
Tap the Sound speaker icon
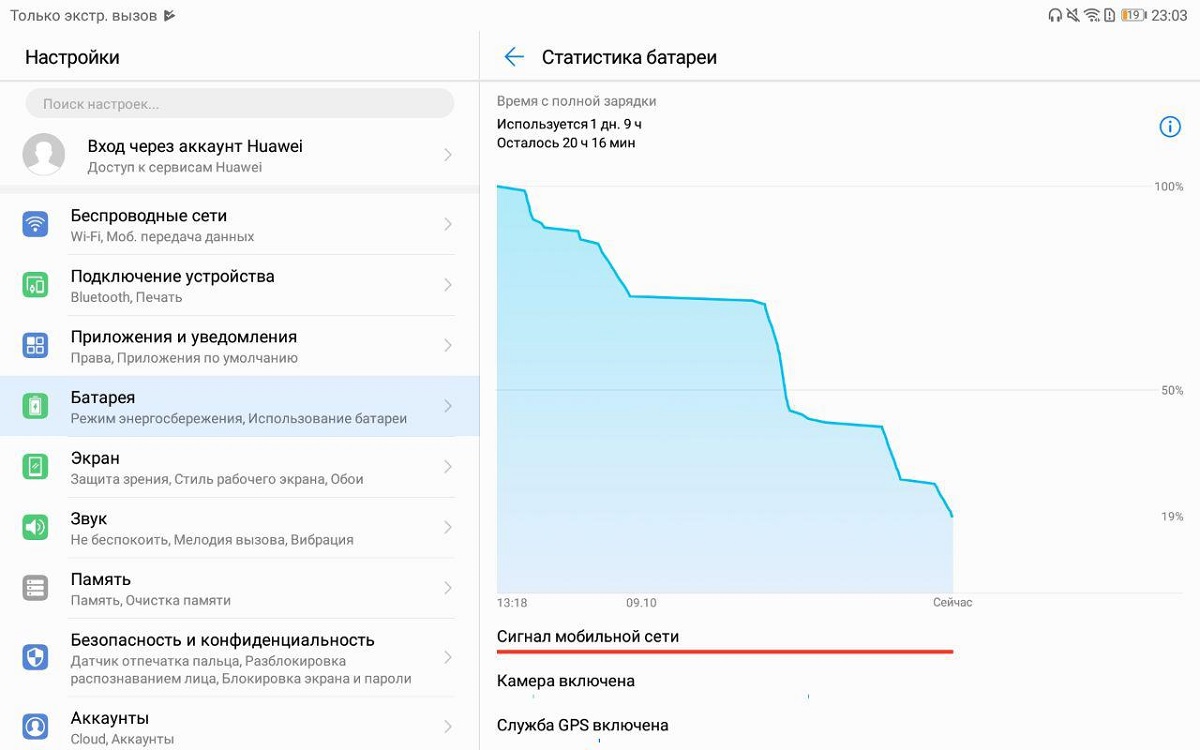(x=35, y=527)
